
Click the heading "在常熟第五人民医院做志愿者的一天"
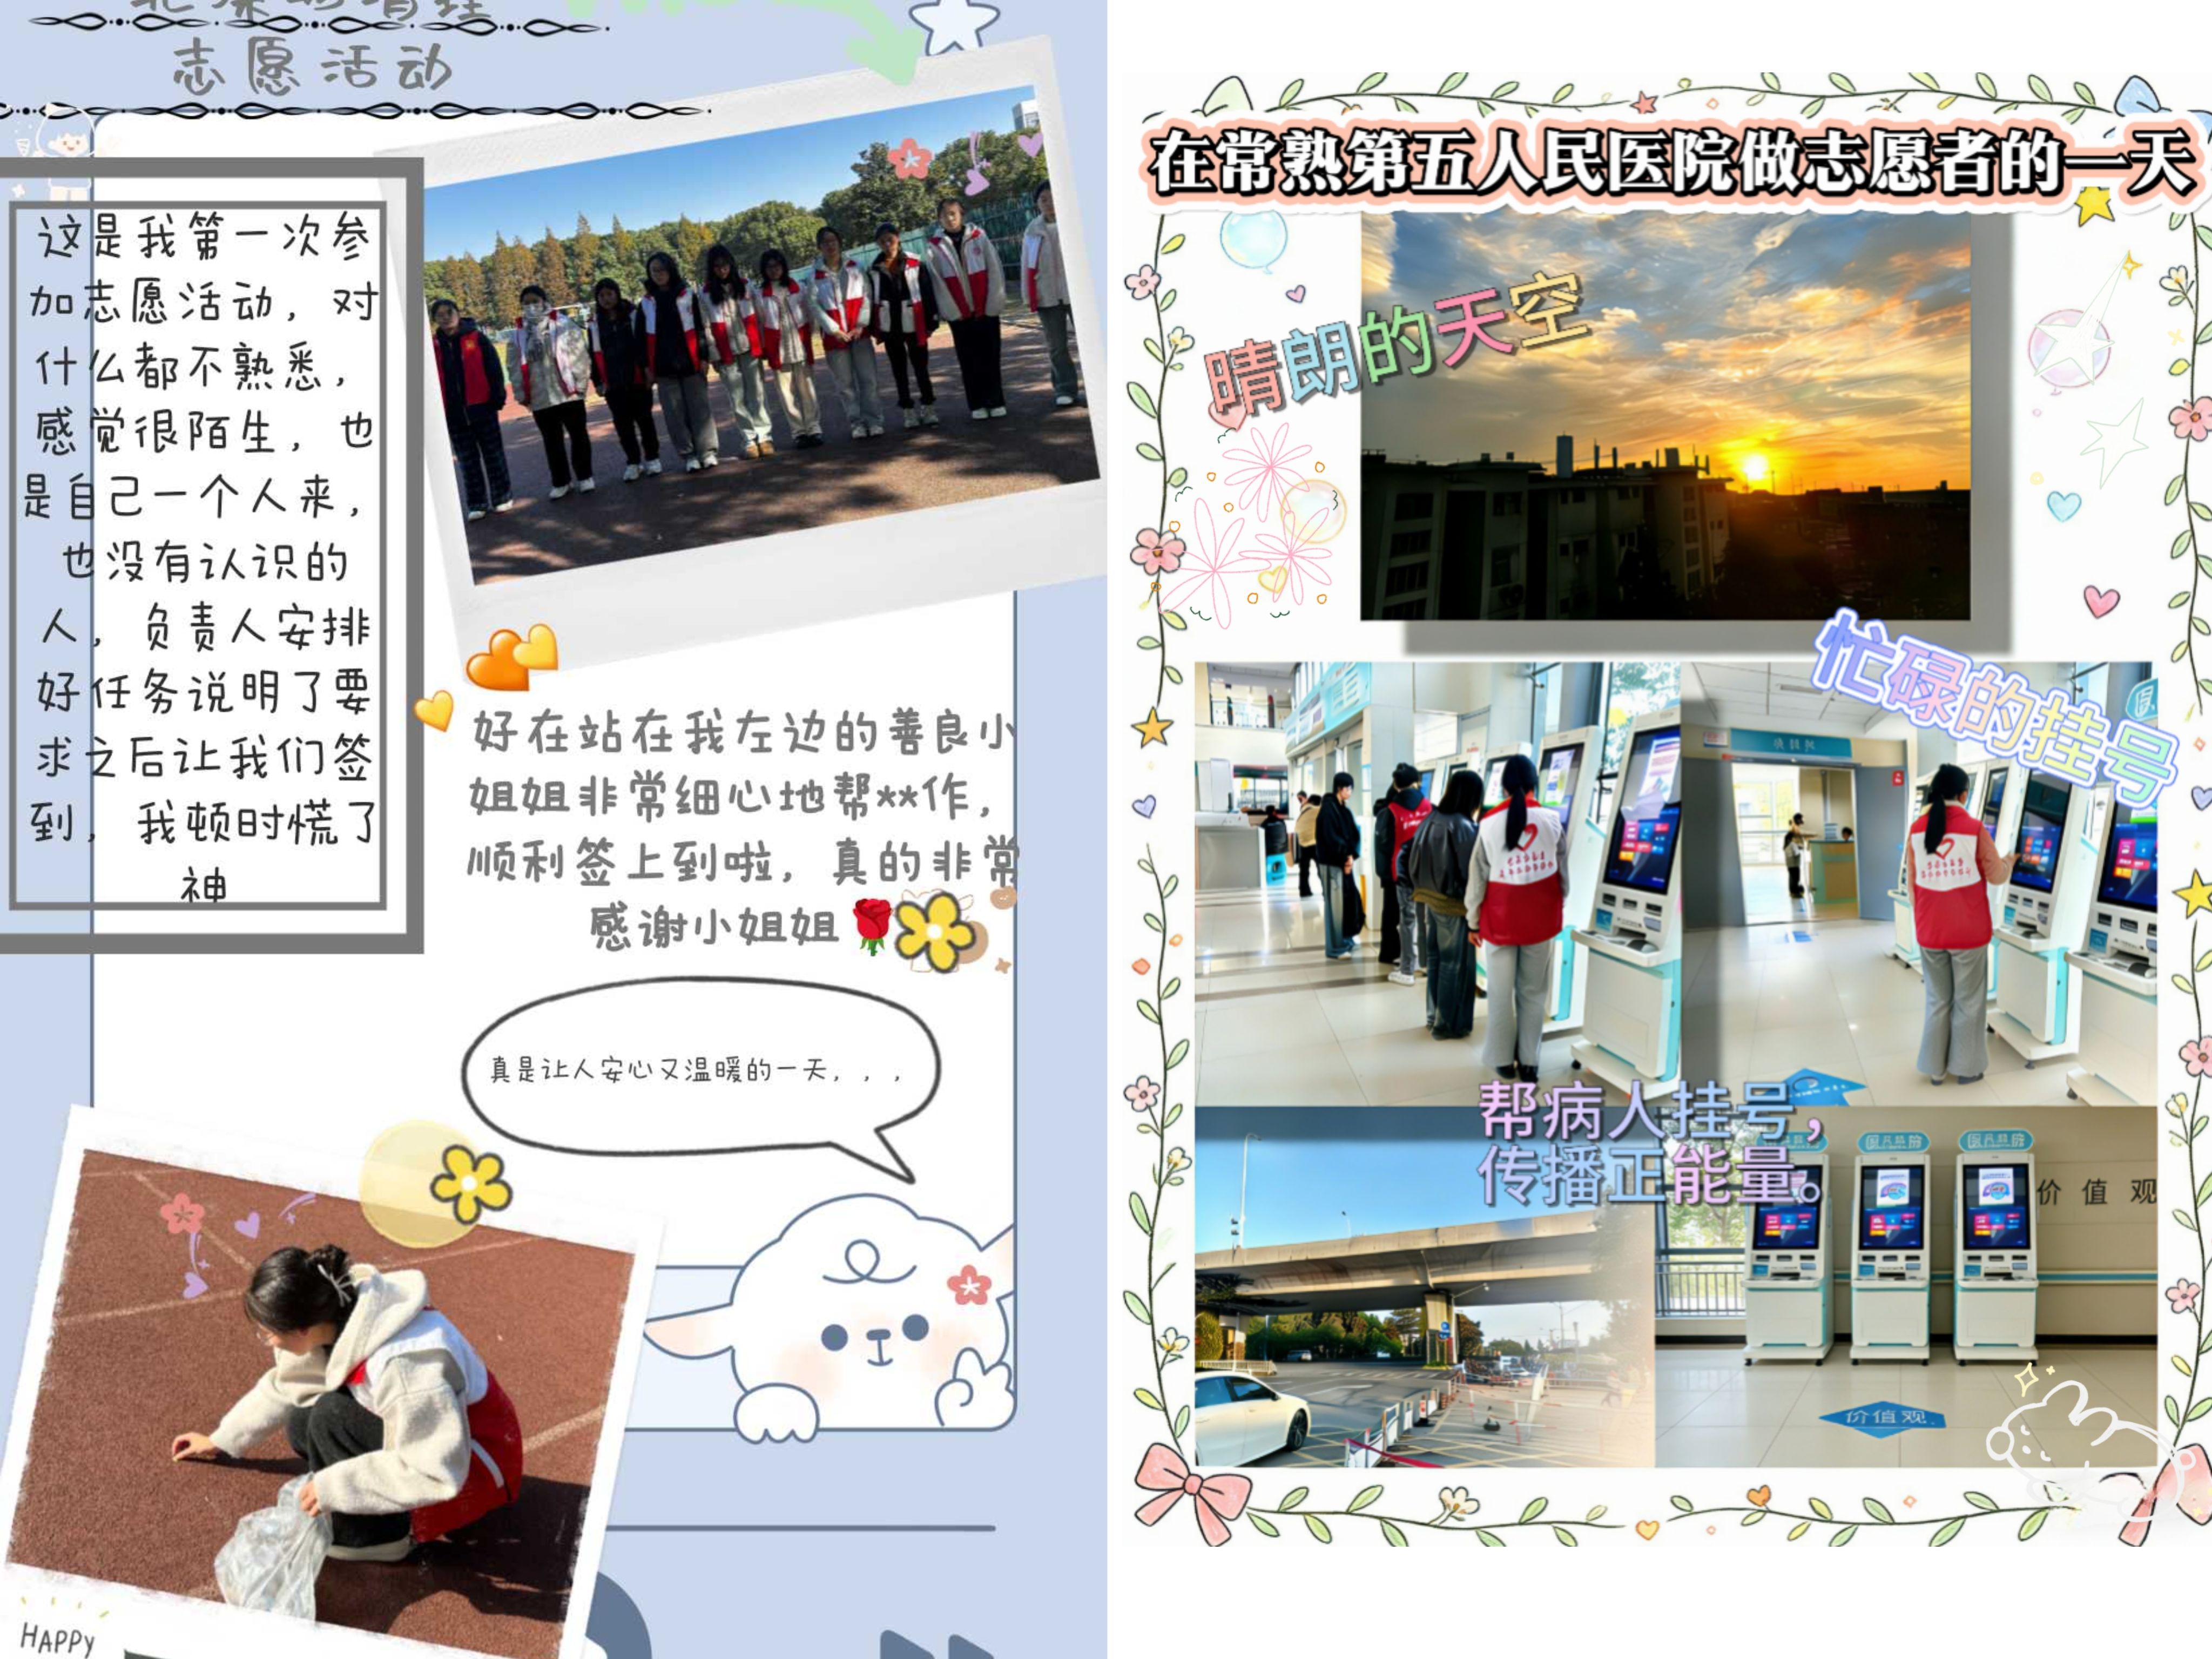(x=1671, y=163)
